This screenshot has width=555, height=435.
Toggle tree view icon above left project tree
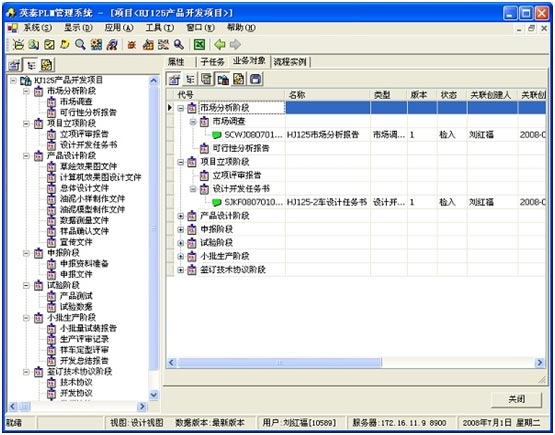32,65
